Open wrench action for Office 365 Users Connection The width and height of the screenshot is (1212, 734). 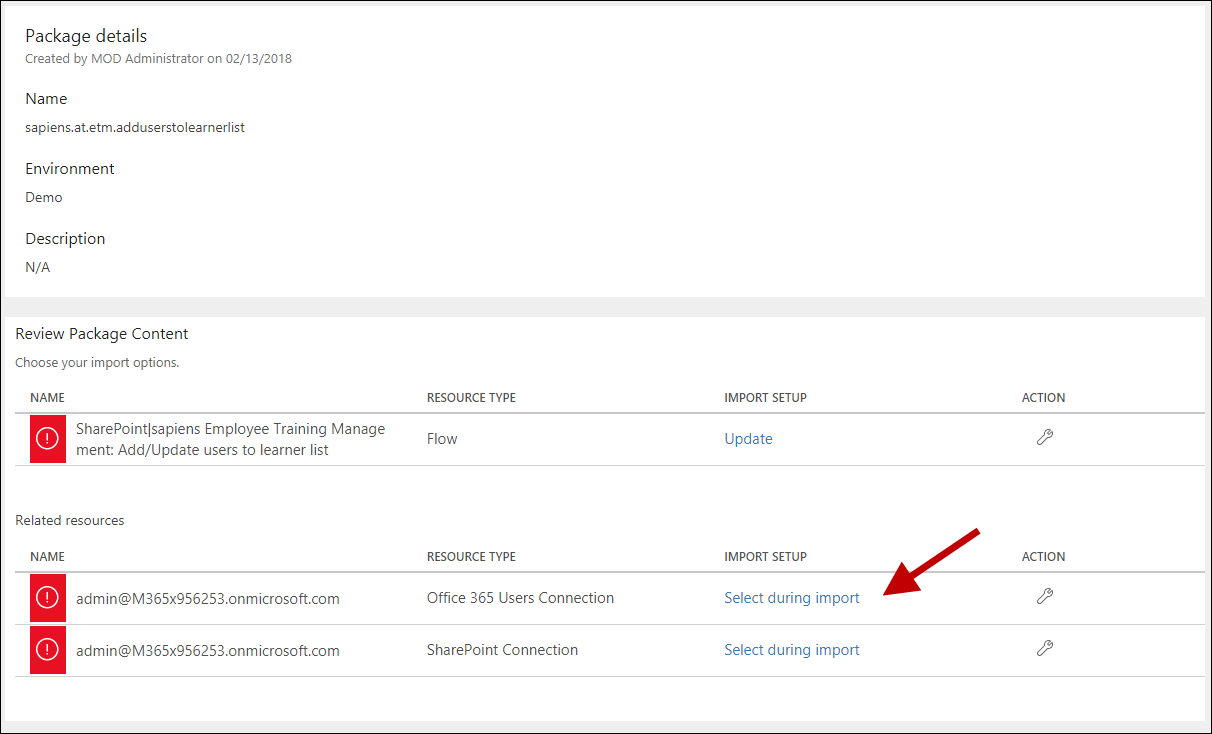(1045, 596)
